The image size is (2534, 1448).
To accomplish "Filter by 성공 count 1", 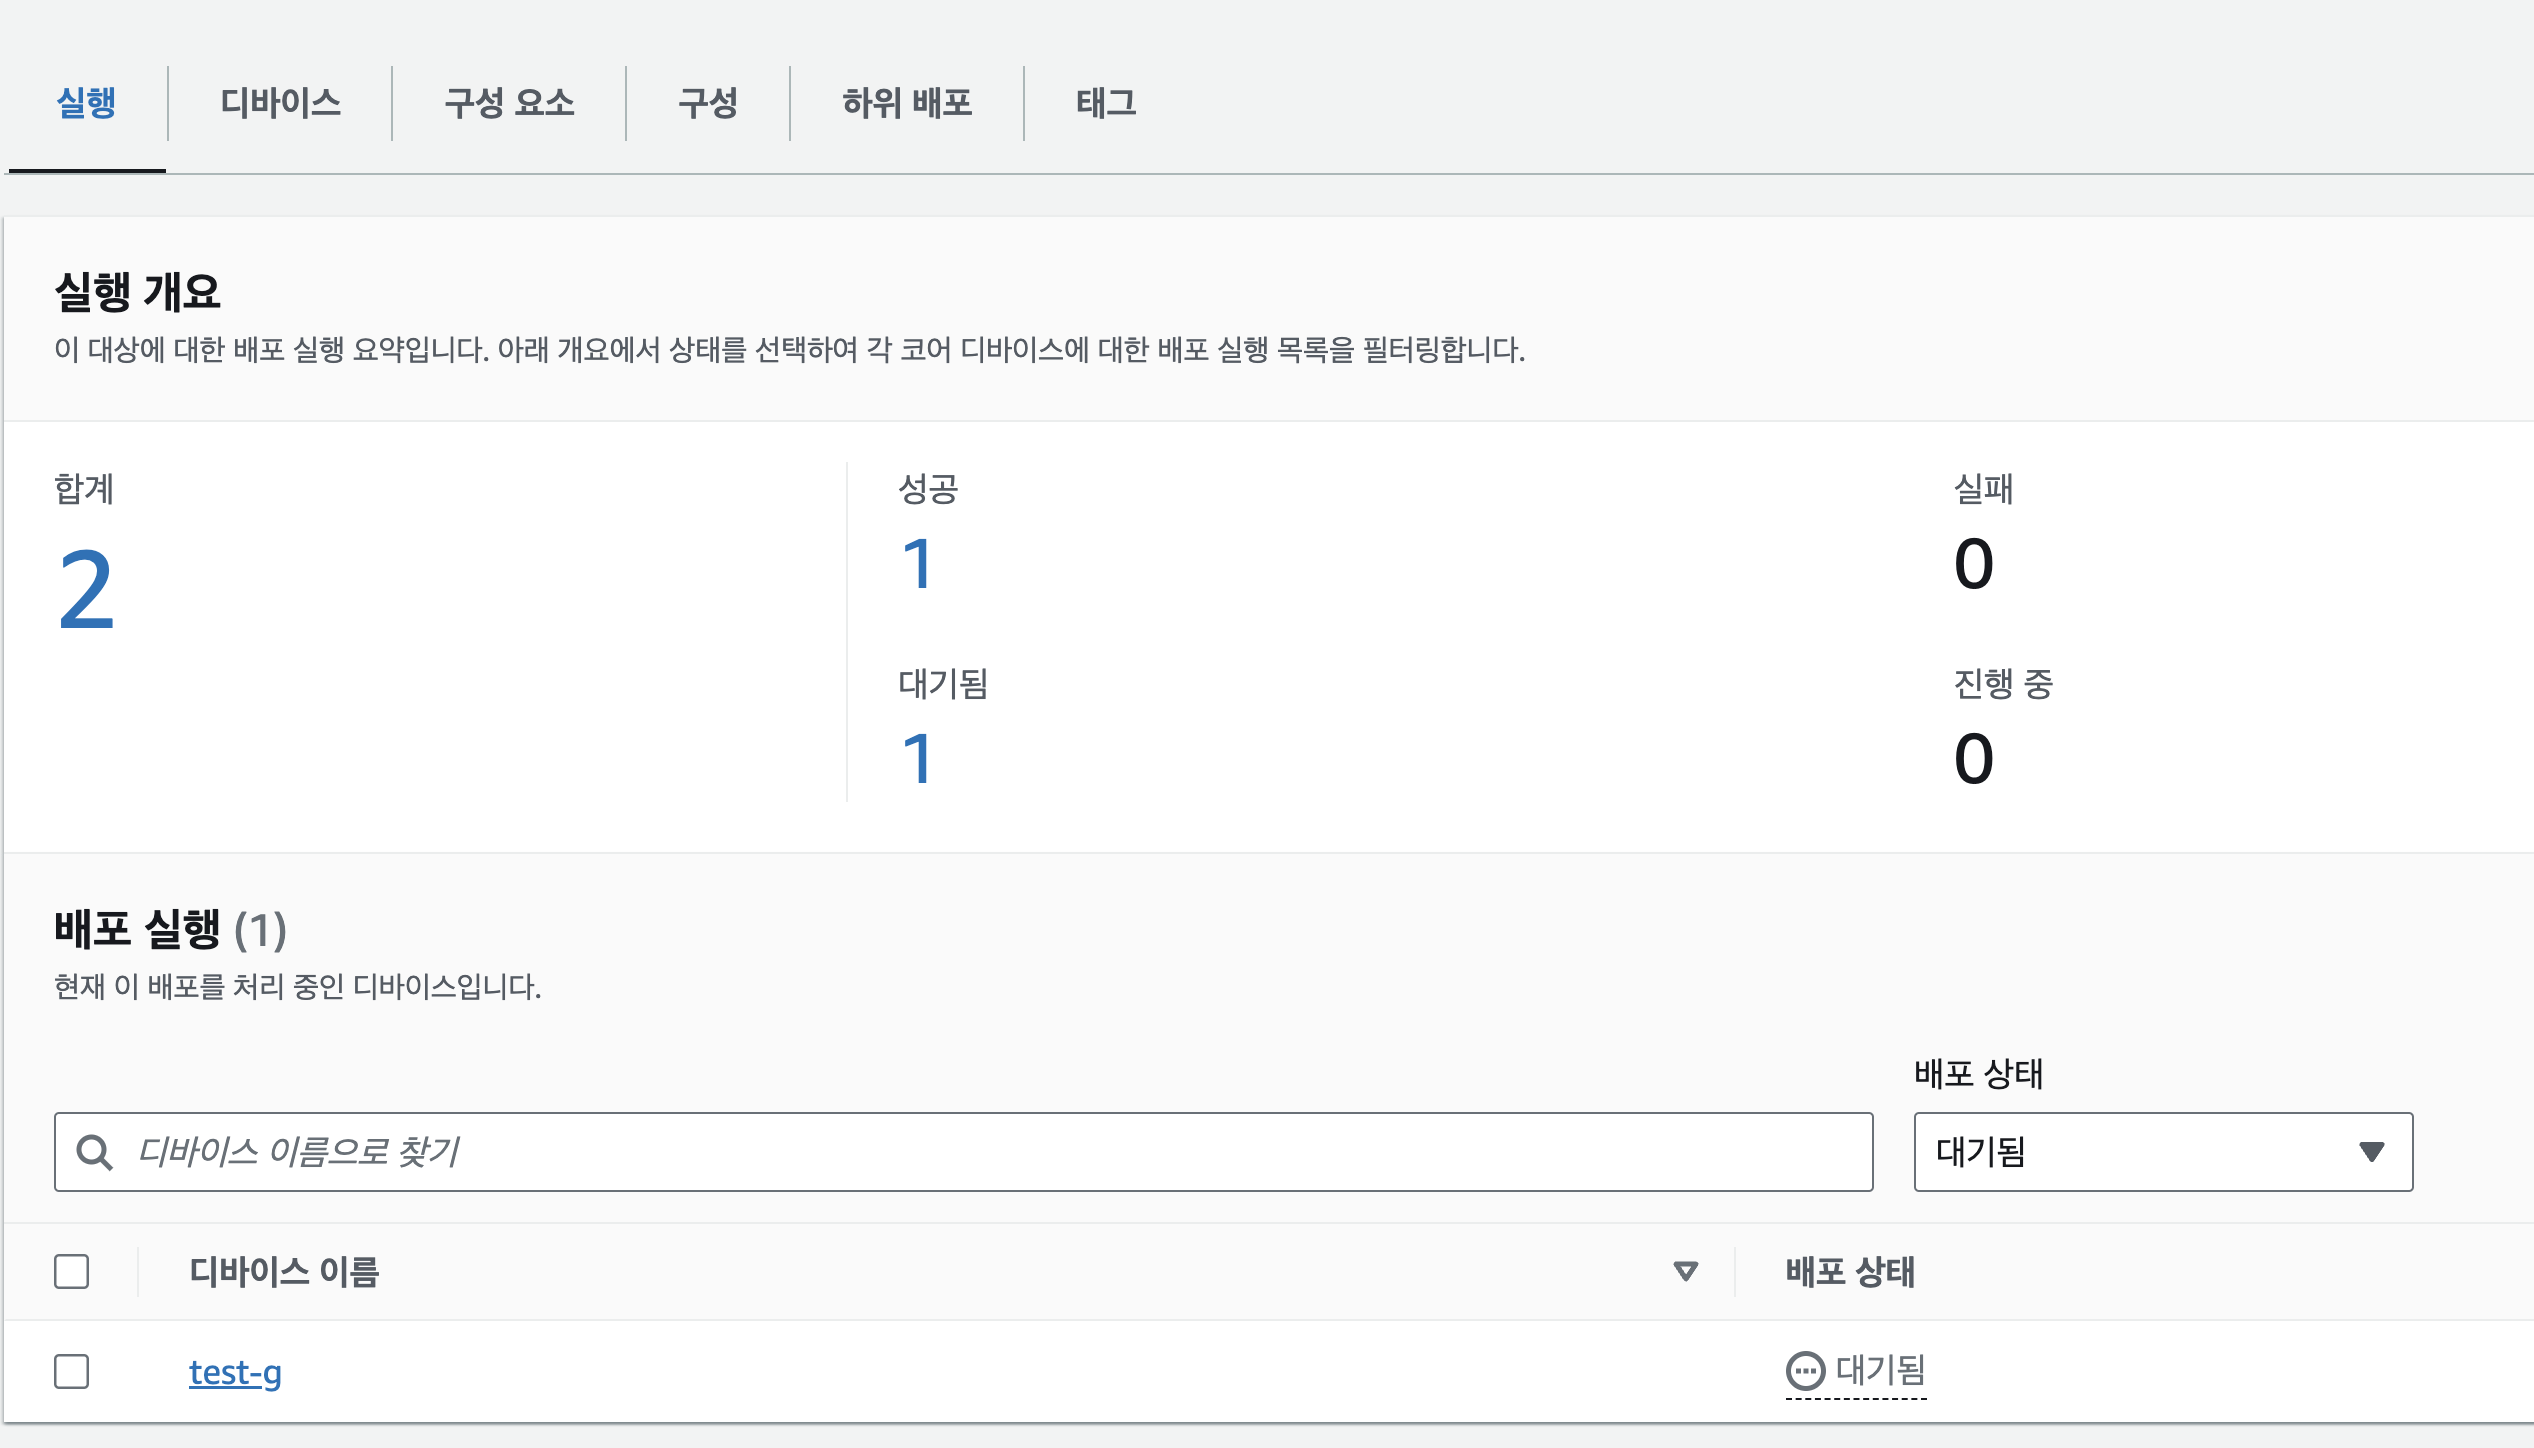I will tap(917, 564).
